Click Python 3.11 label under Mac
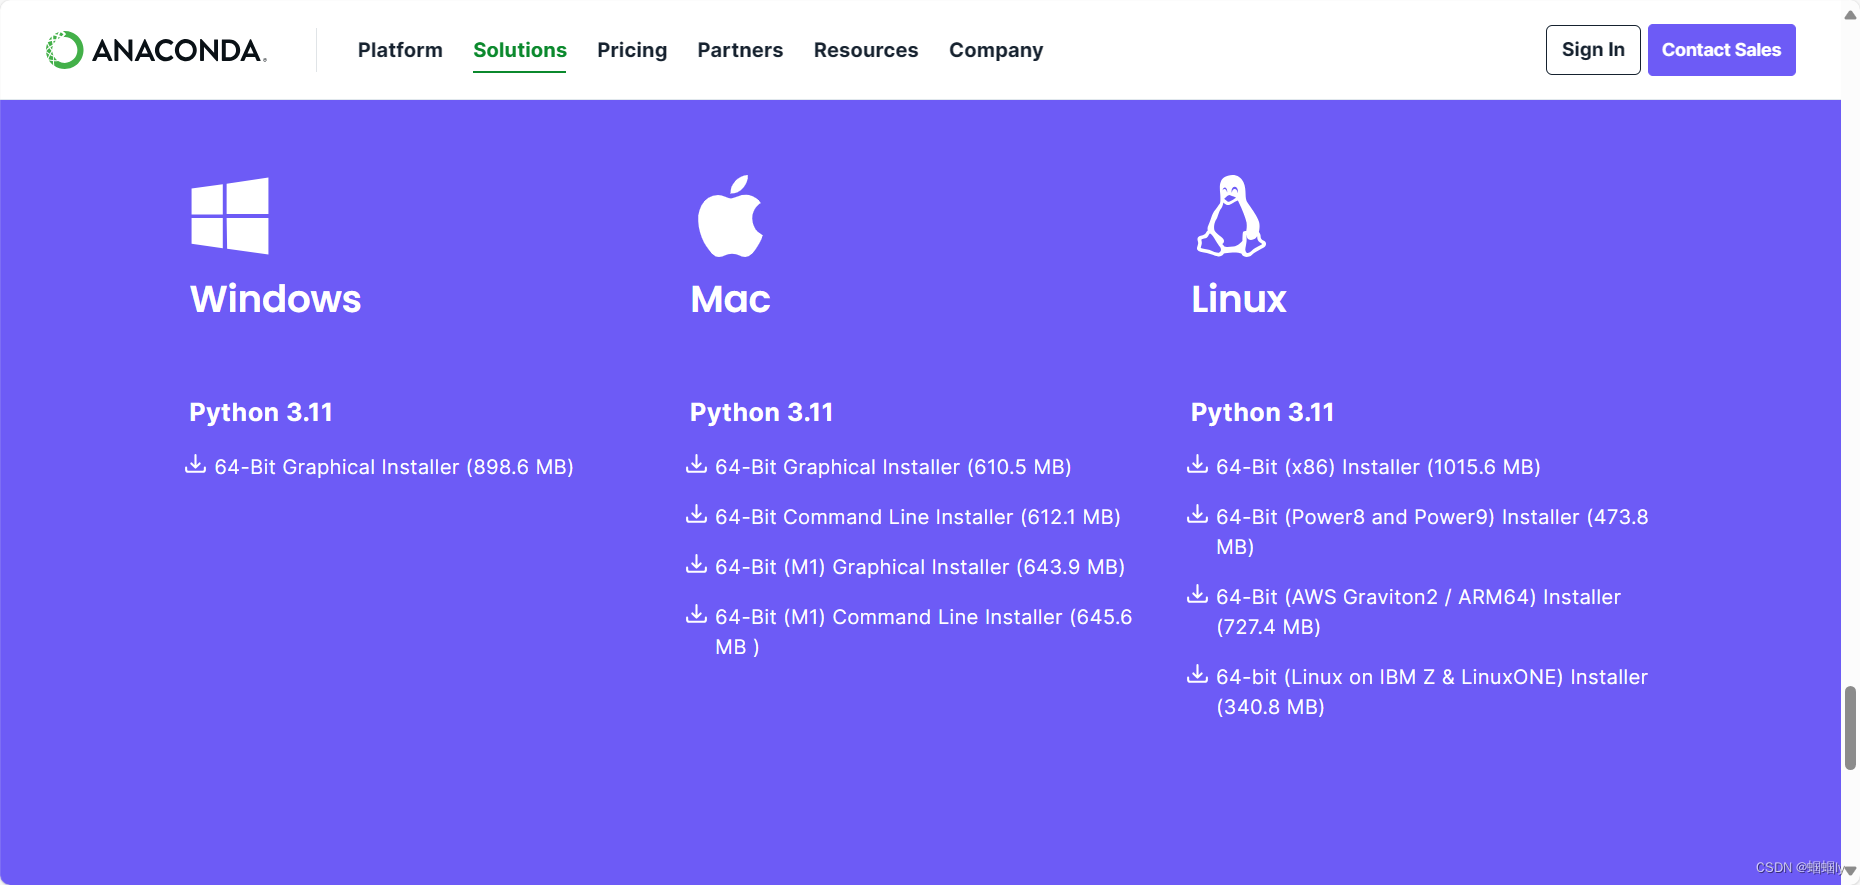 [x=761, y=412]
